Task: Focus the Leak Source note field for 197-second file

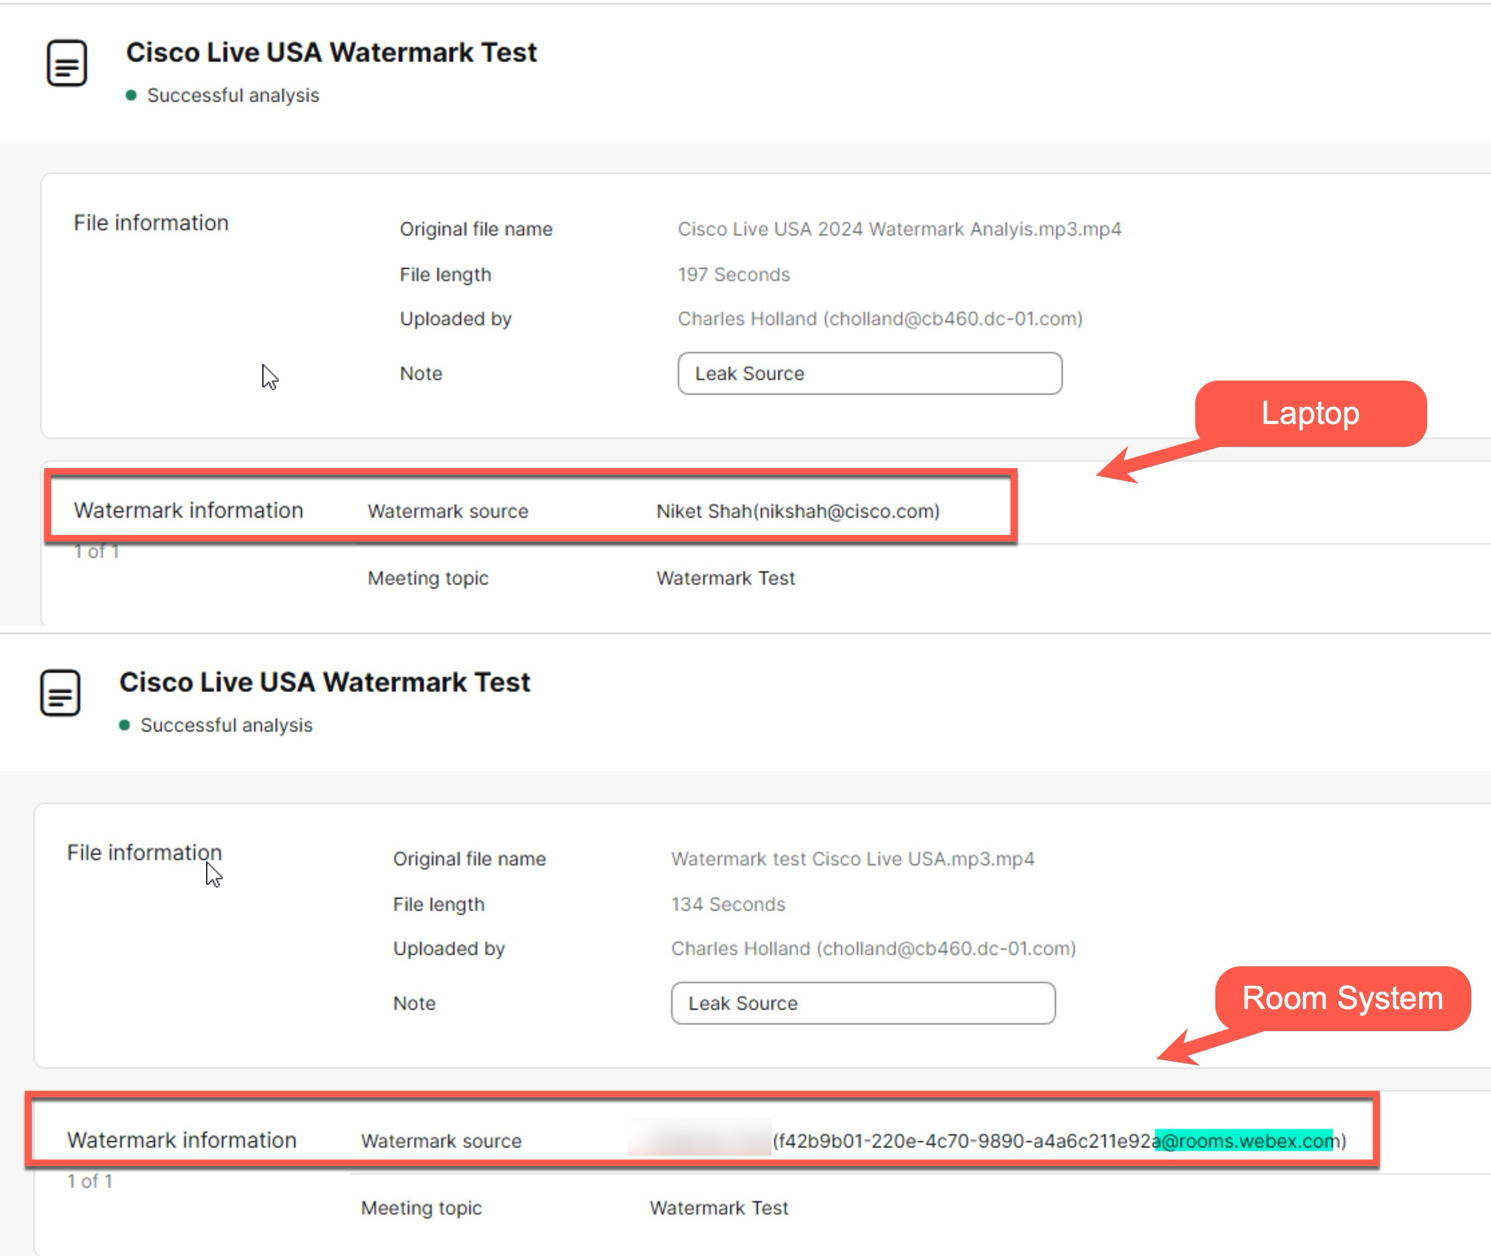Action: tap(869, 373)
